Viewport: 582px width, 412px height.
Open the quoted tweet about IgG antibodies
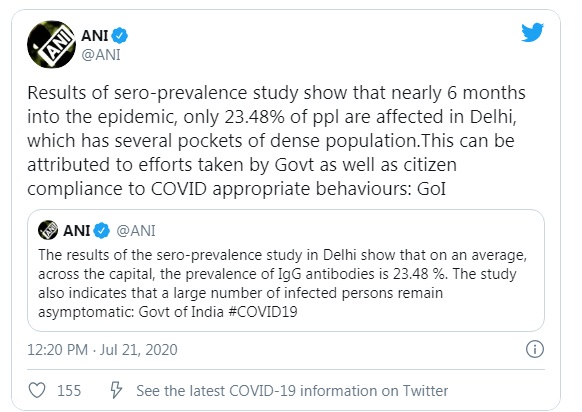[x=286, y=270]
